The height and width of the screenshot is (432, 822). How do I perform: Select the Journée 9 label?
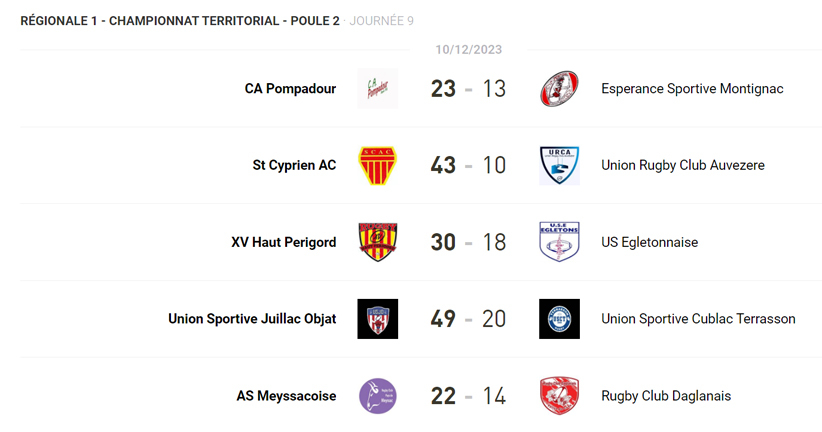pos(381,21)
